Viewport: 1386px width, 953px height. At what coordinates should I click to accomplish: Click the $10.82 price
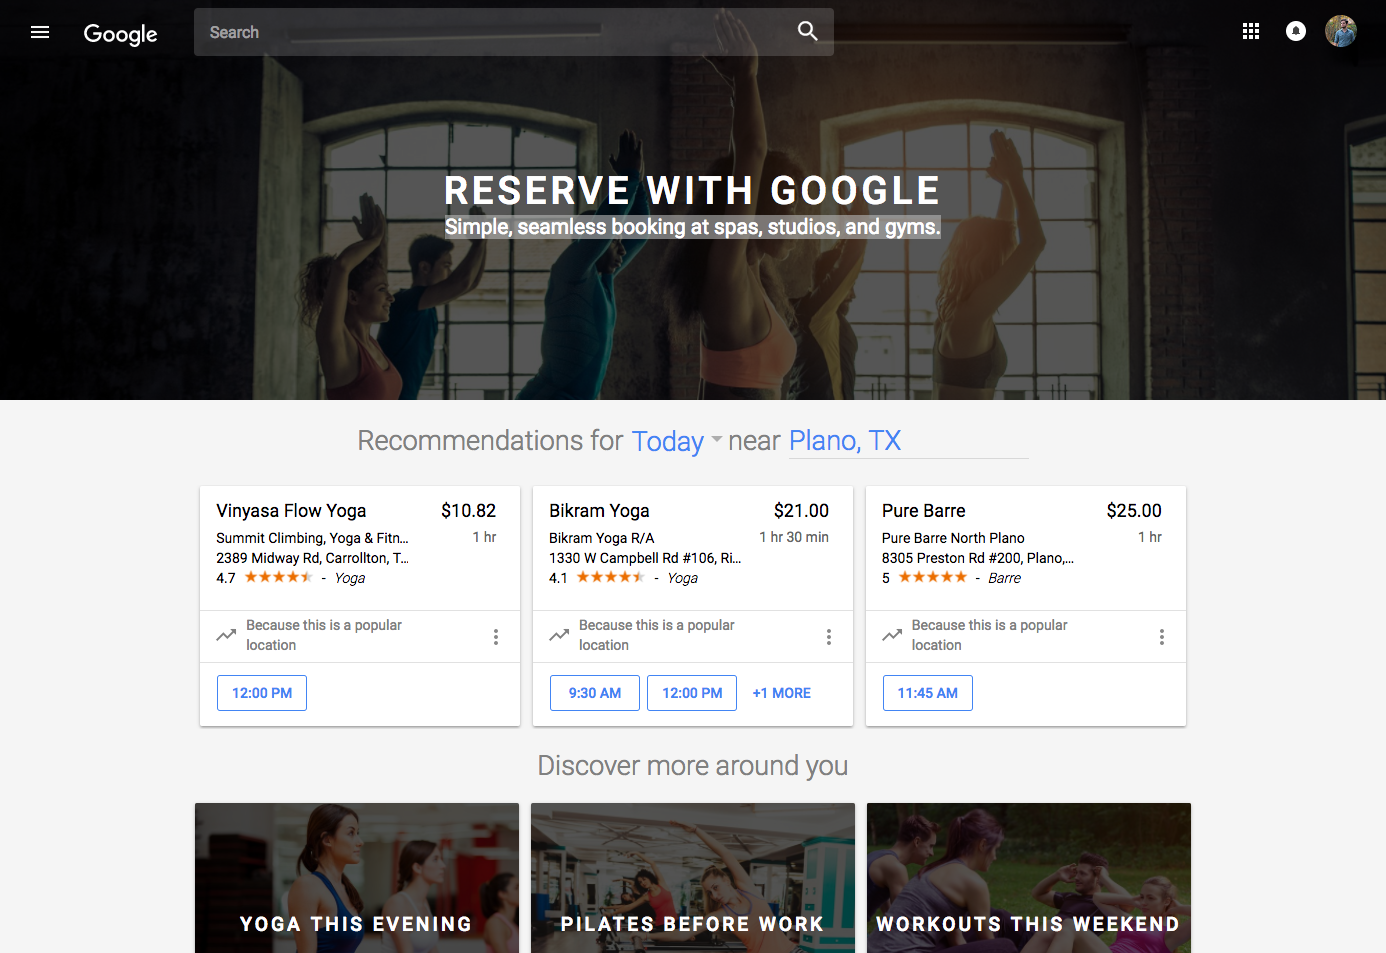point(468,511)
